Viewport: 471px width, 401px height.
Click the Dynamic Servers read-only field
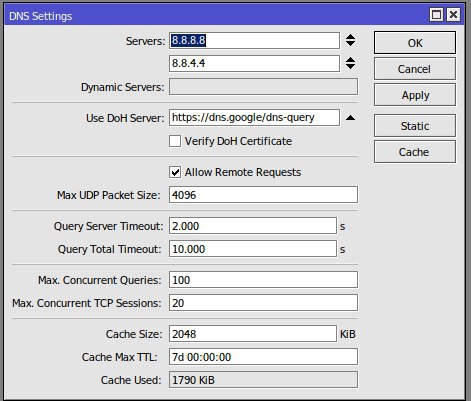point(263,87)
